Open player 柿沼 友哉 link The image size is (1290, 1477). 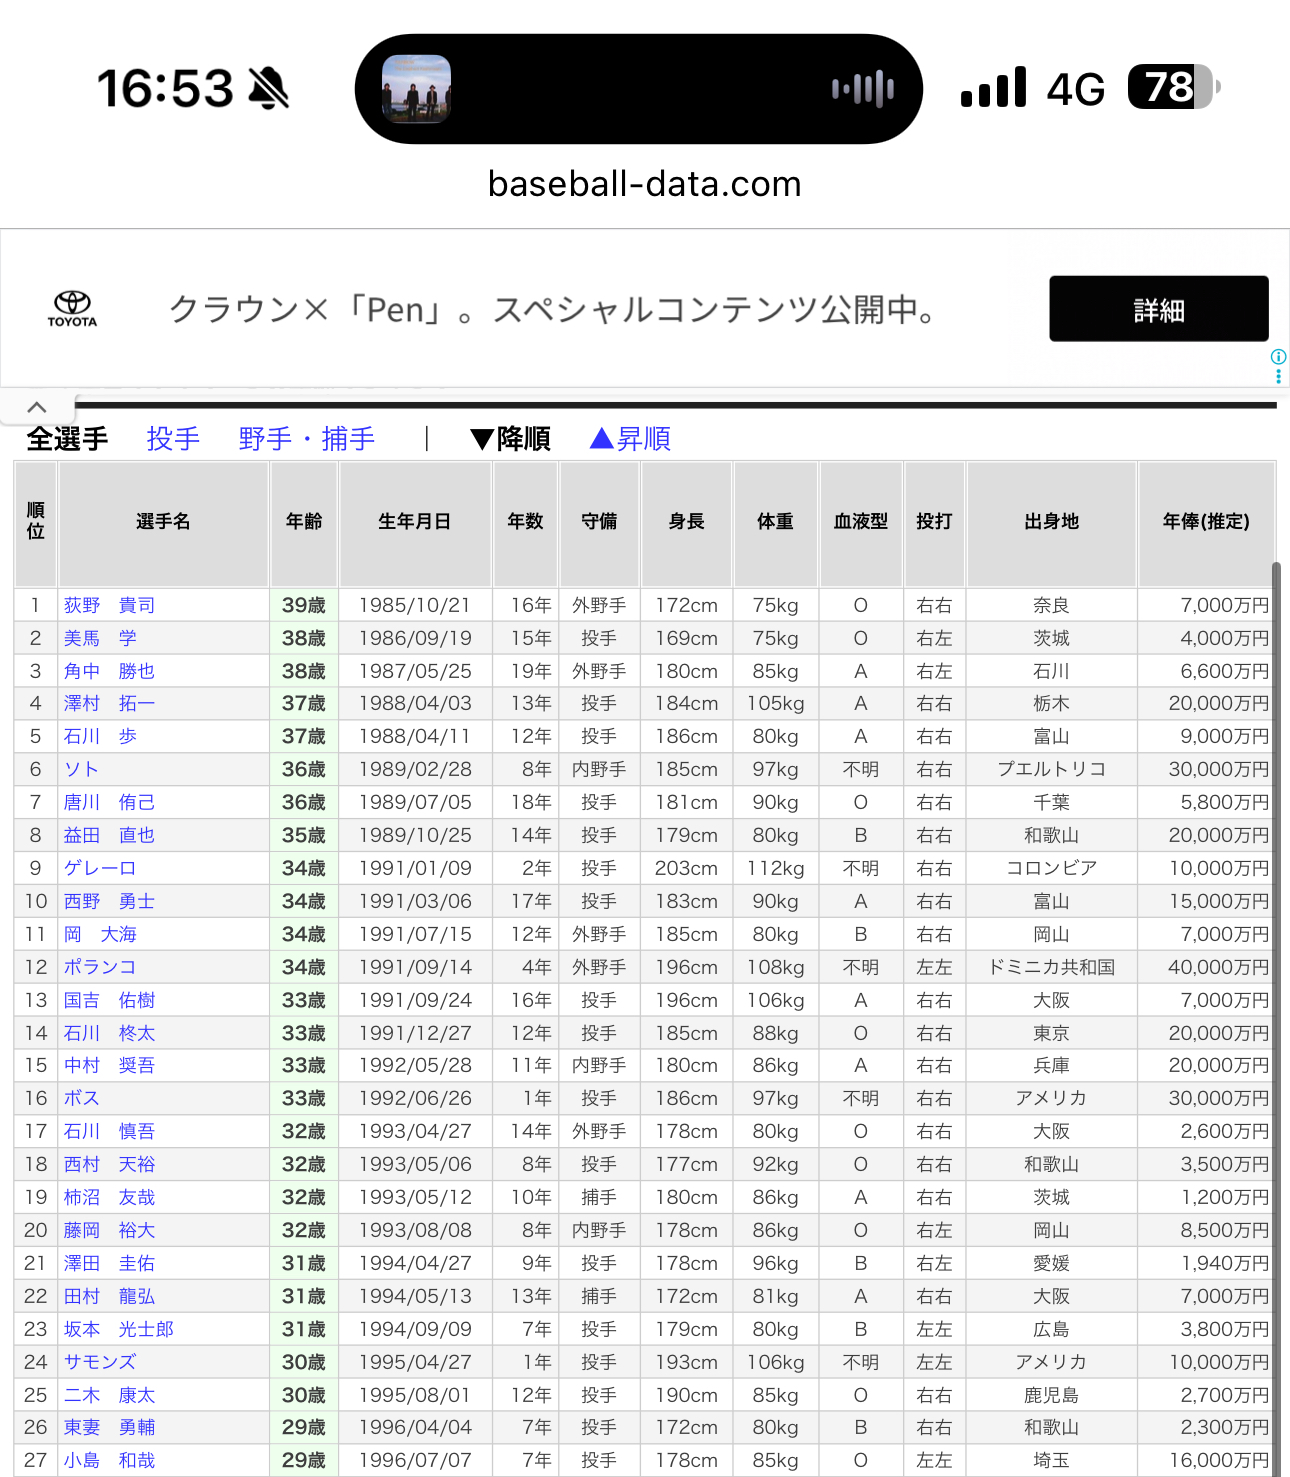pos(109,1197)
